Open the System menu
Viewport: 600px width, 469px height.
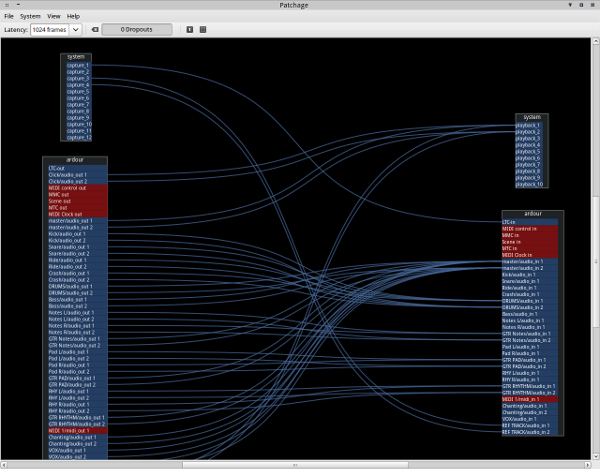tap(30, 16)
